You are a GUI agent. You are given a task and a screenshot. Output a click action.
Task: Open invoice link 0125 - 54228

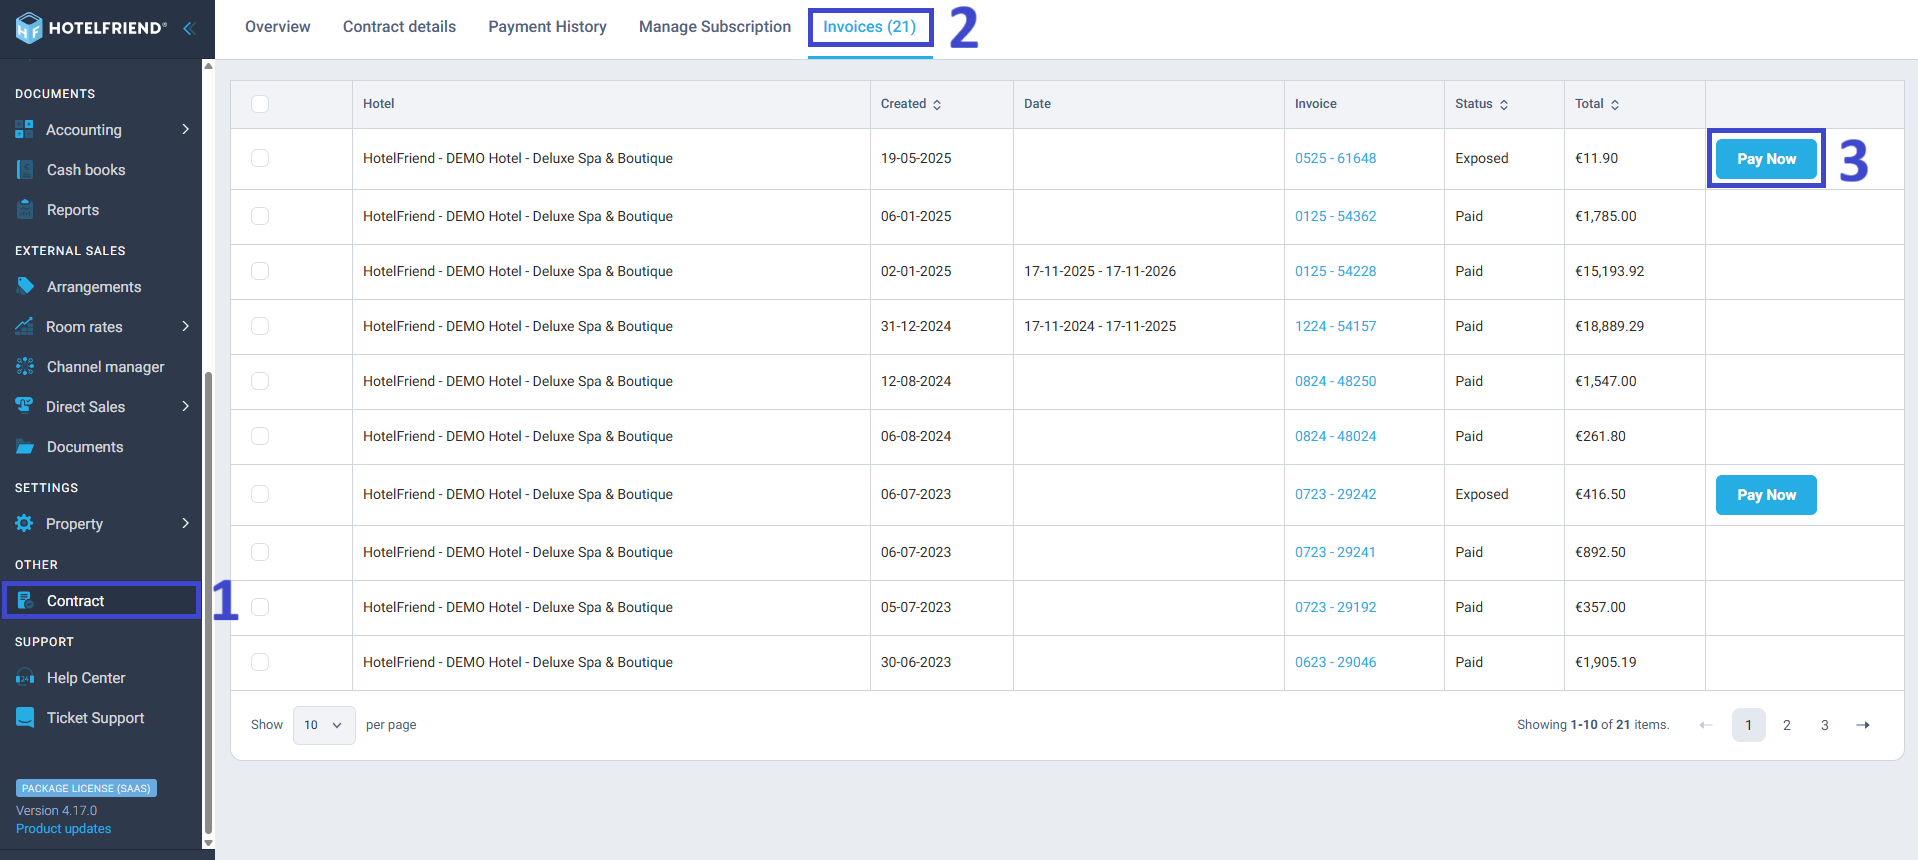1335,271
